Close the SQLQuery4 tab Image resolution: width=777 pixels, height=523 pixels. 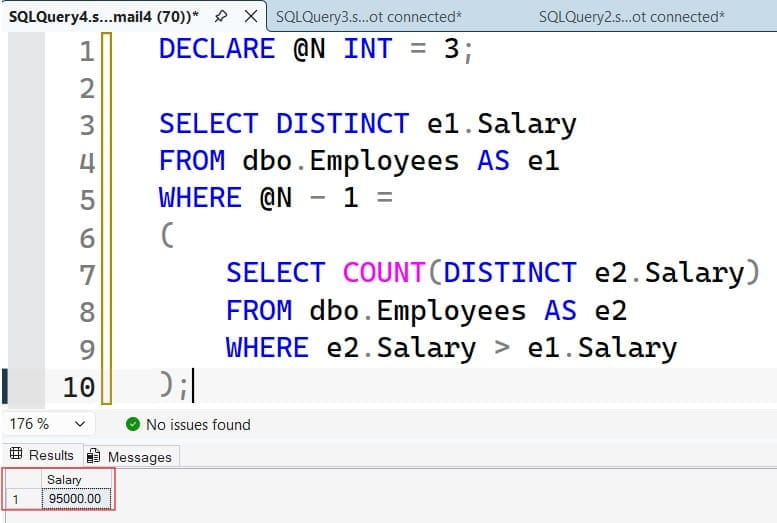point(251,16)
